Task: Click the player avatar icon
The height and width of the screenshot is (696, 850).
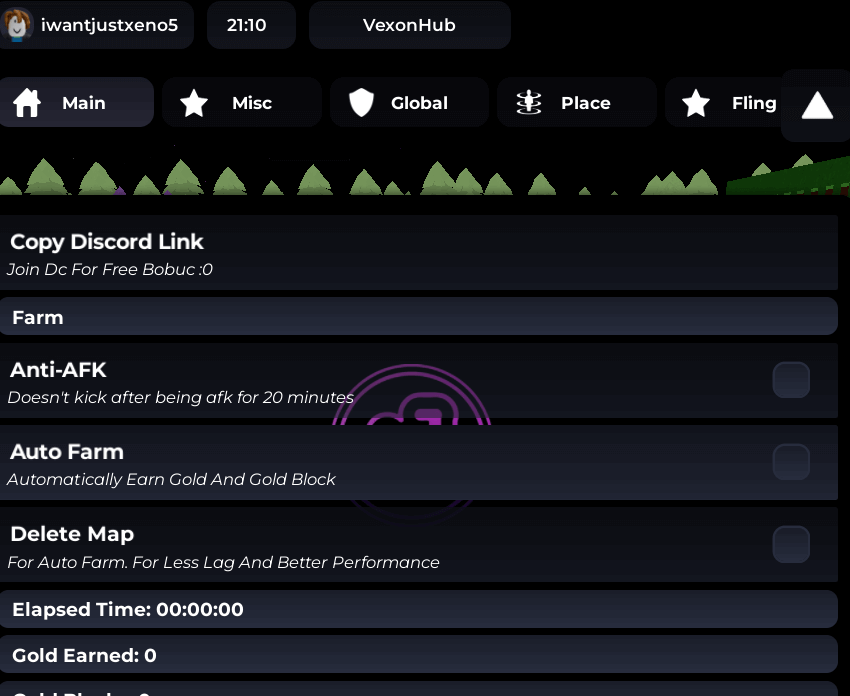Action: click(17, 24)
